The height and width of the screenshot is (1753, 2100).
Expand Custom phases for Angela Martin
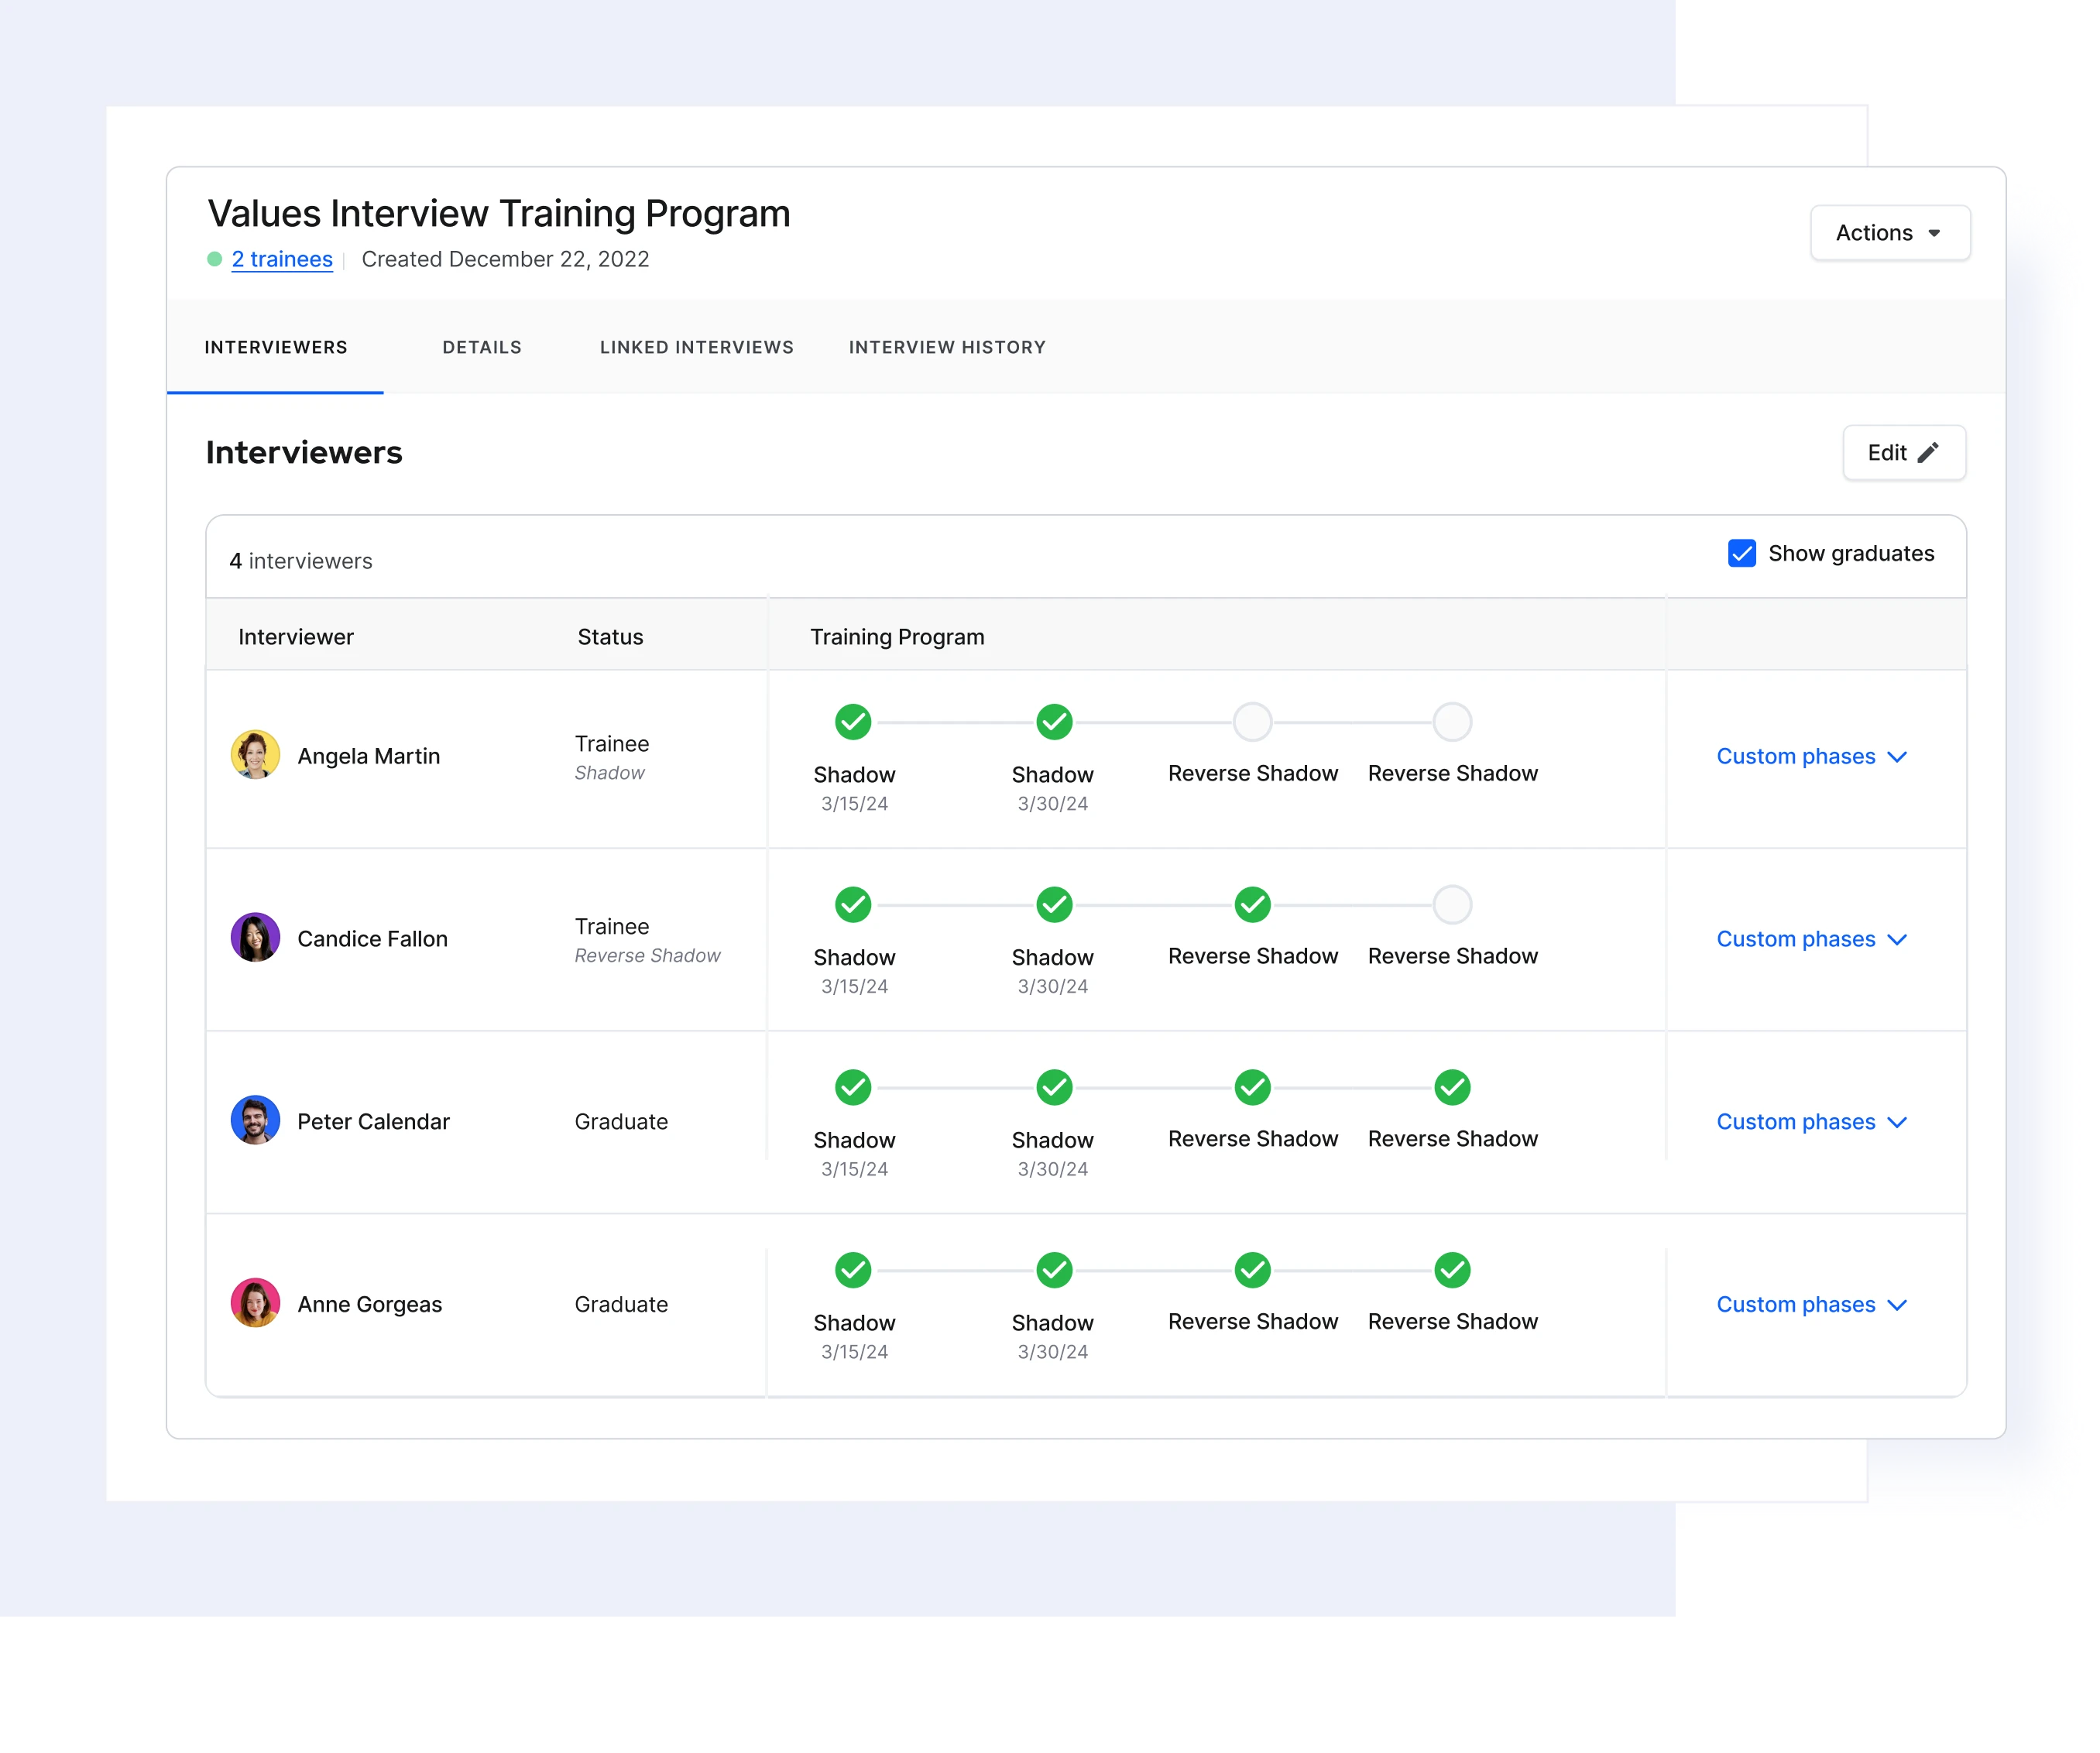click(1812, 757)
